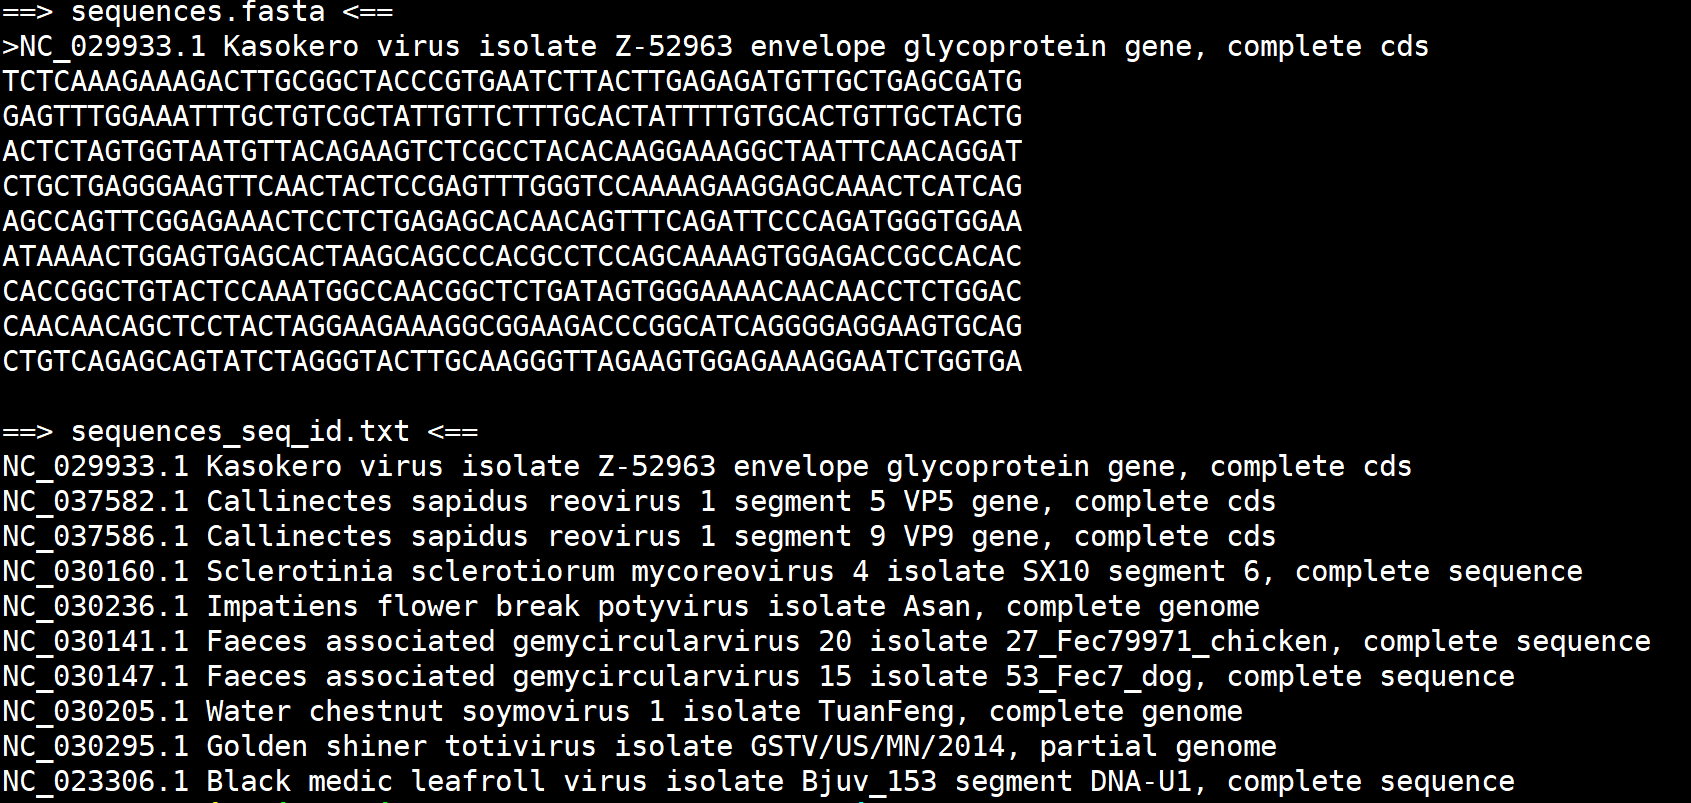Click the sequence line starting with AGCCAGTTCGGAG
The height and width of the screenshot is (803, 1691).
coord(512,222)
